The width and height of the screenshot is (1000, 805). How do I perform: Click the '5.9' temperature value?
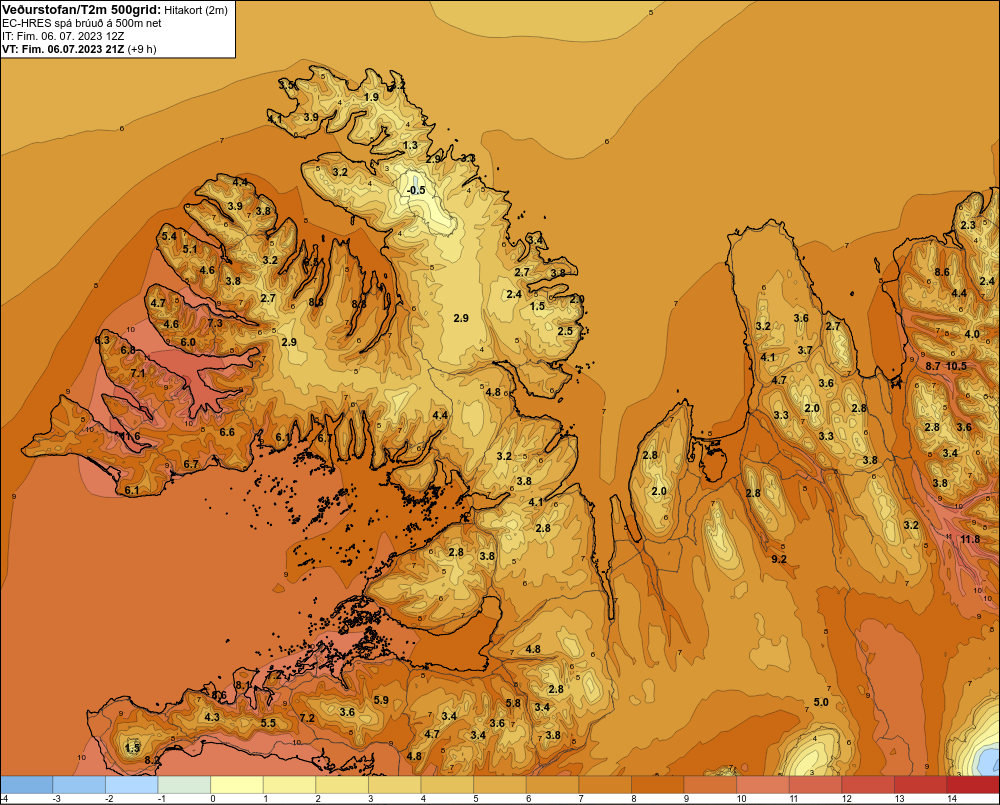click(x=381, y=700)
